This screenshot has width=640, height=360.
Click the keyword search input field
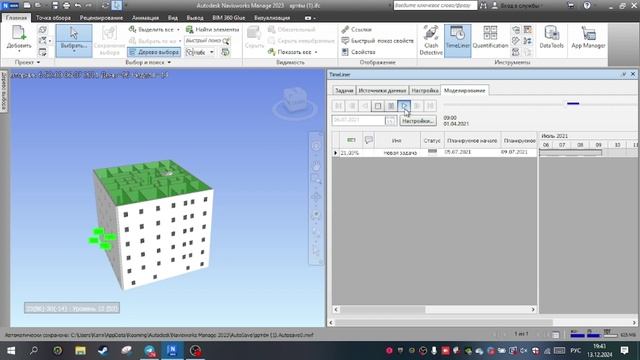[435, 5]
